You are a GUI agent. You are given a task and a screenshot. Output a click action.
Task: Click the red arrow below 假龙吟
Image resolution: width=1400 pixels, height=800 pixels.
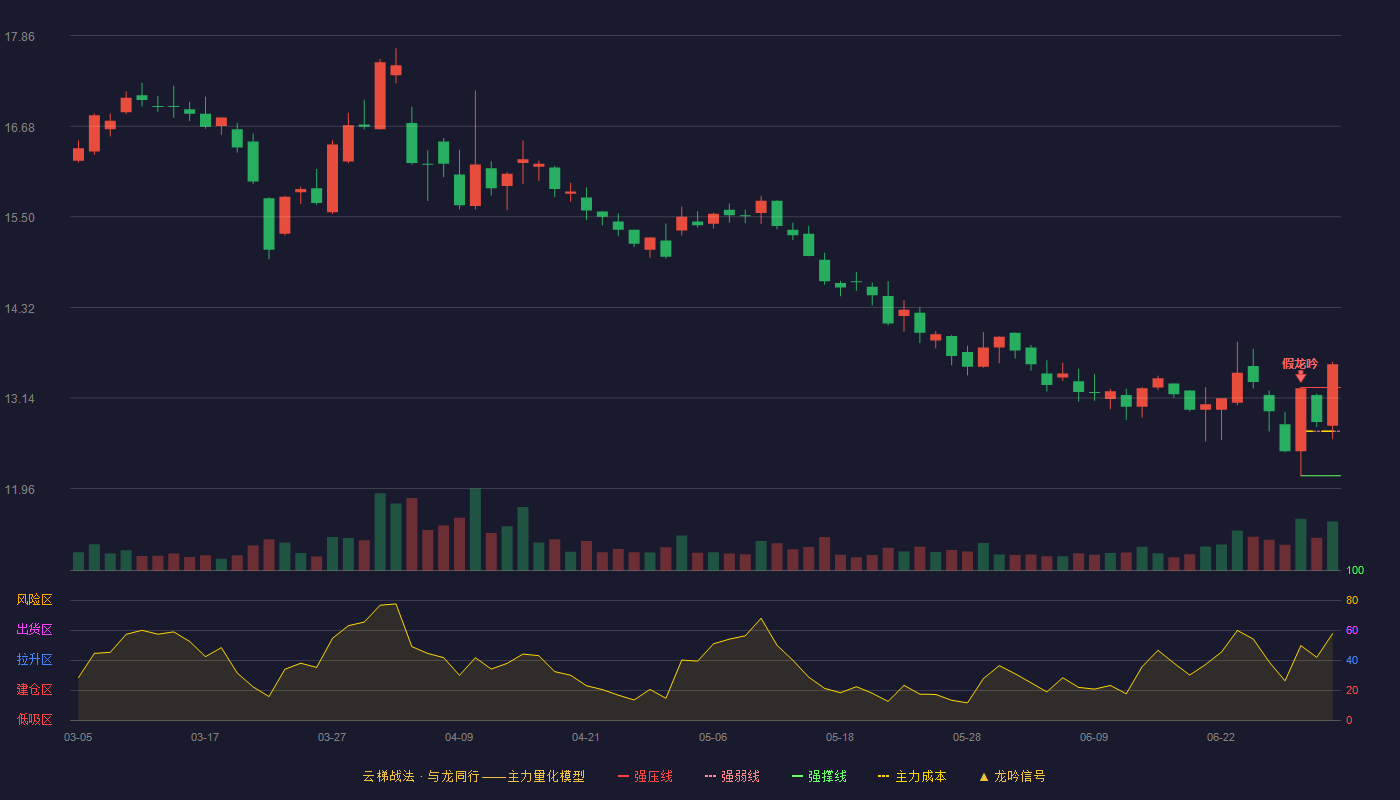coord(1300,376)
